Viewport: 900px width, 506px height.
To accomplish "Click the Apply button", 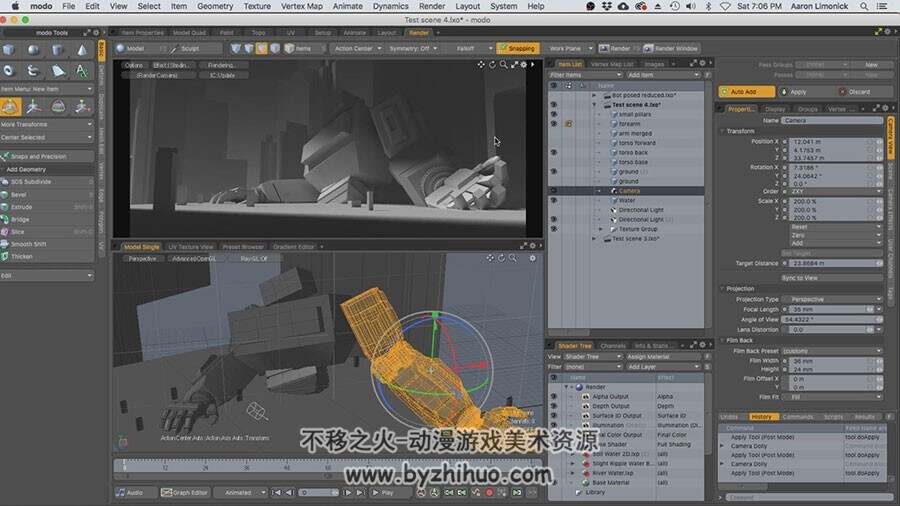I will coord(796,92).
